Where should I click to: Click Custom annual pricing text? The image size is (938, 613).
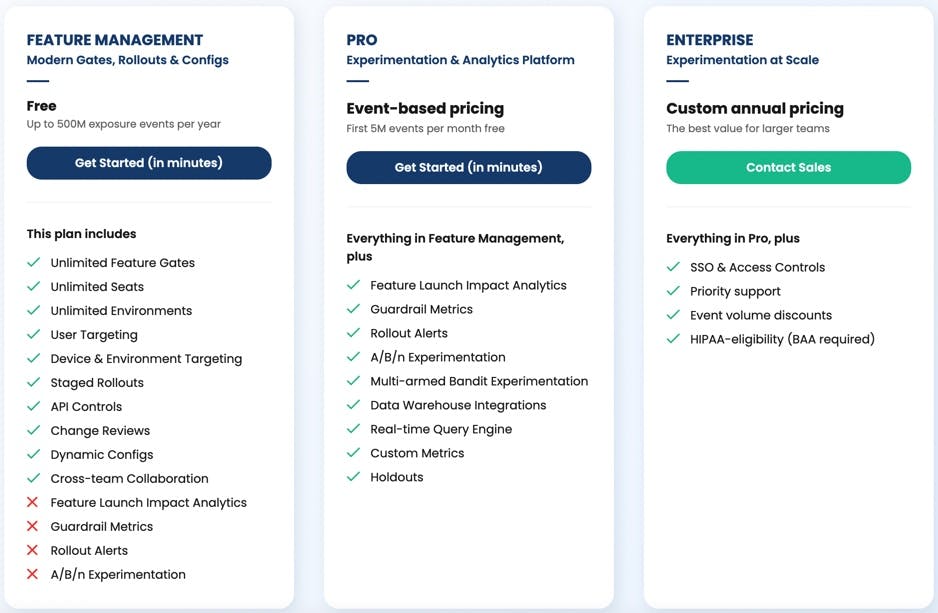(755, 108)
